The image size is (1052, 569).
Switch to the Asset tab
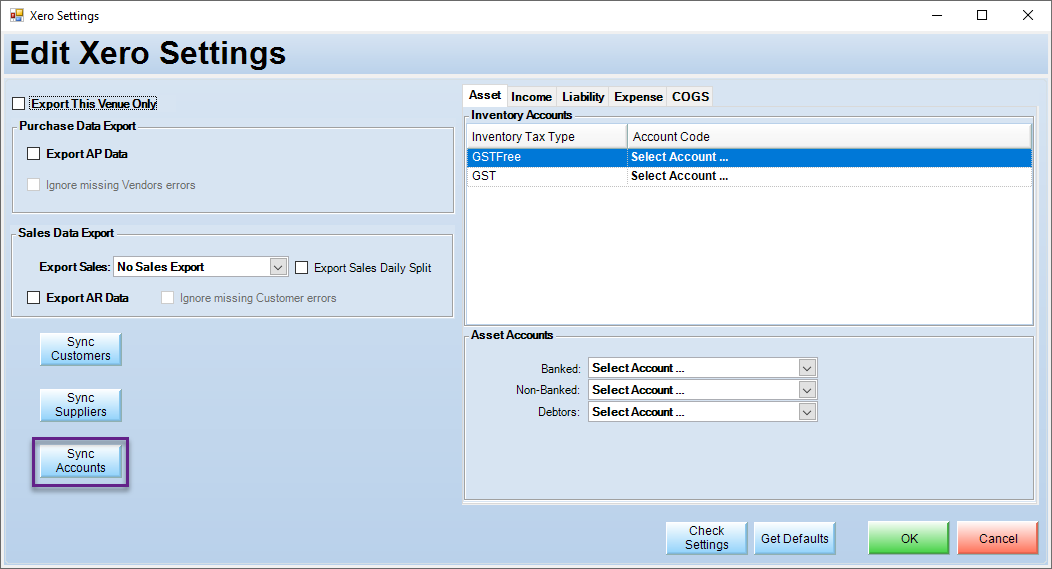pyautogui.click(x=485, y=95)
